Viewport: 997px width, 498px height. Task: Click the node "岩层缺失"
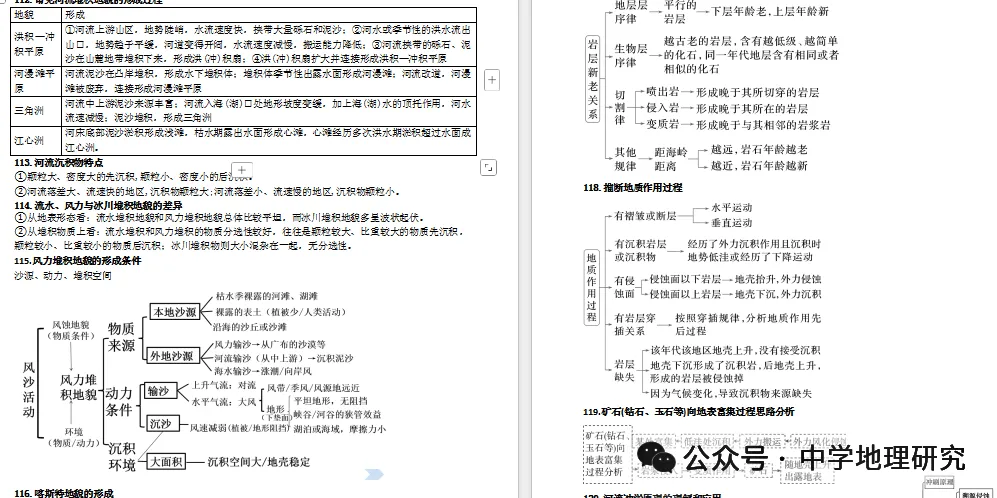[x=625, y=371]
